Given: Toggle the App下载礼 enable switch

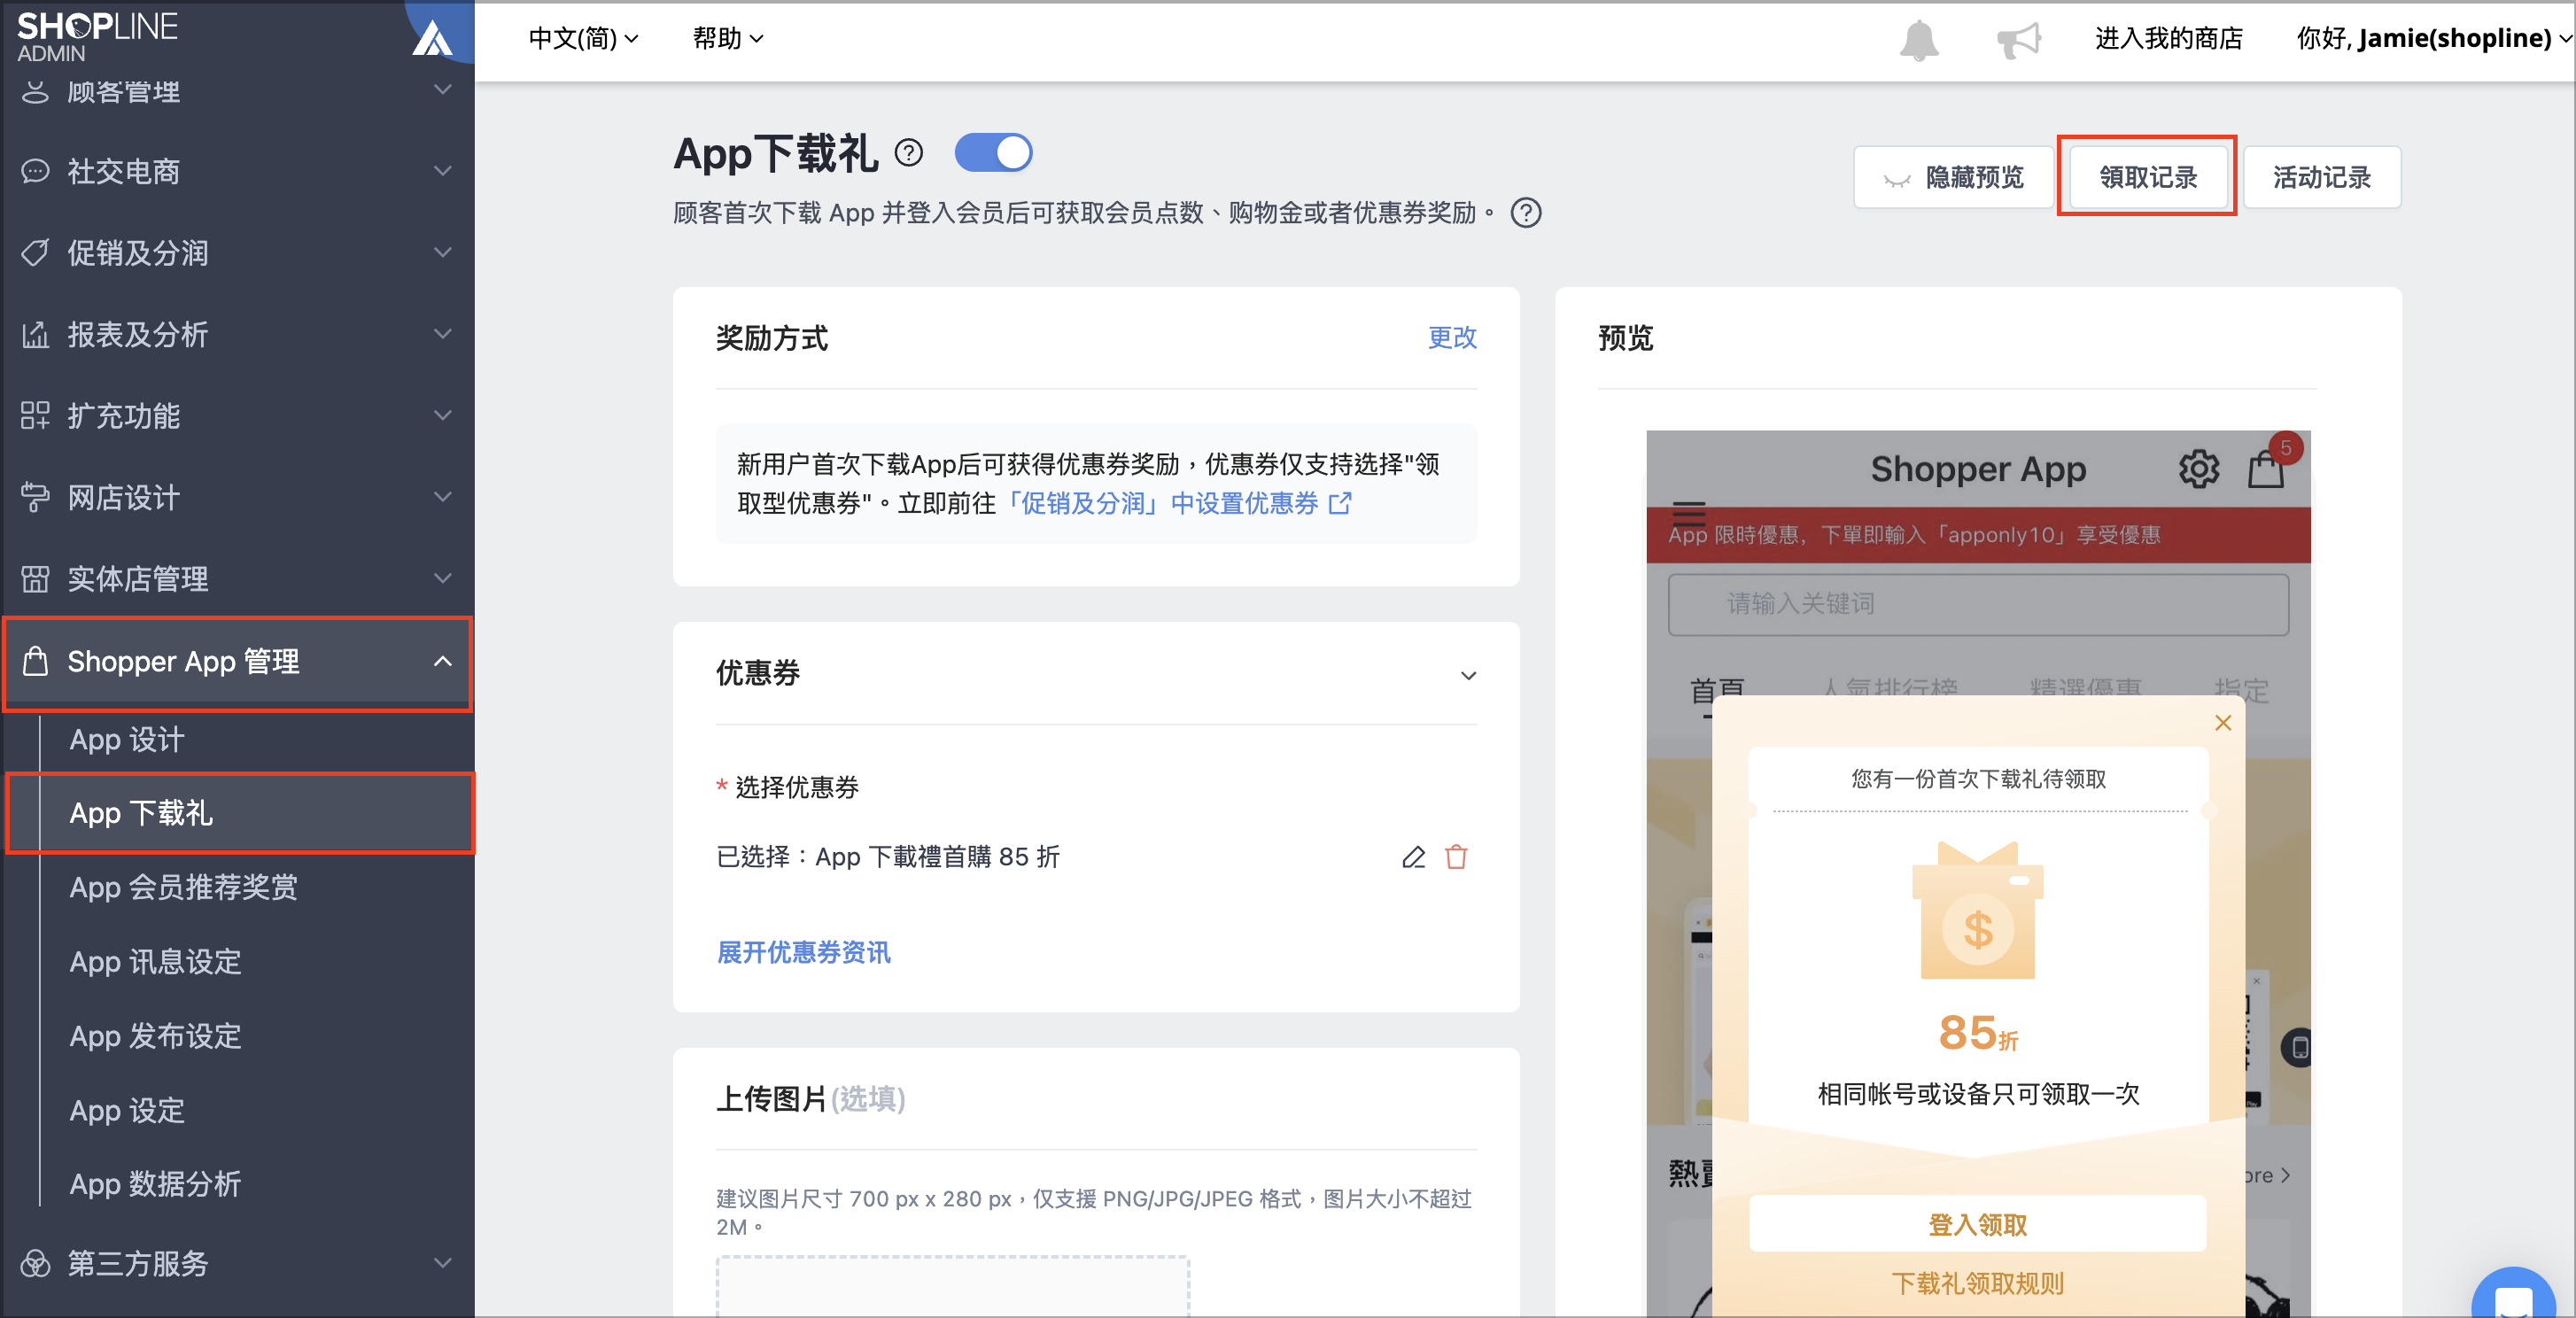Looking at the screenshot, I should click(993, 153).
